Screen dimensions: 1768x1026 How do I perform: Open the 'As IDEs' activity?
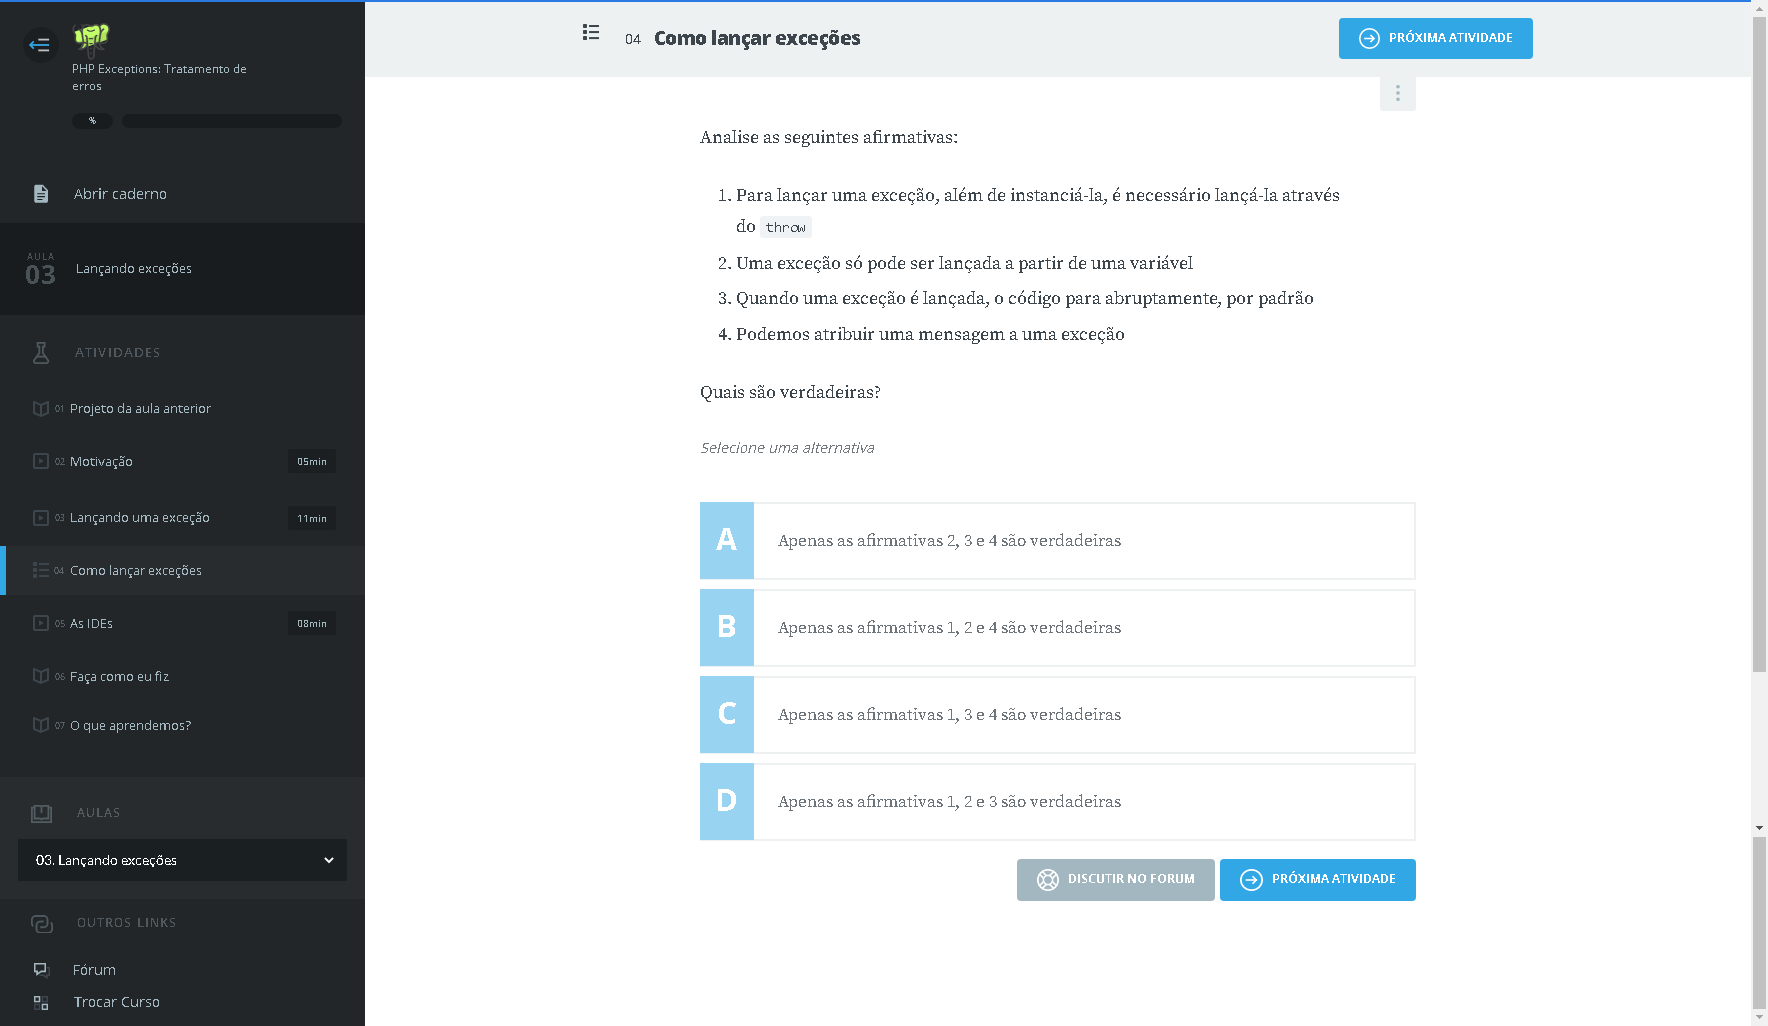pyautogui.click(x=91, y=624)
